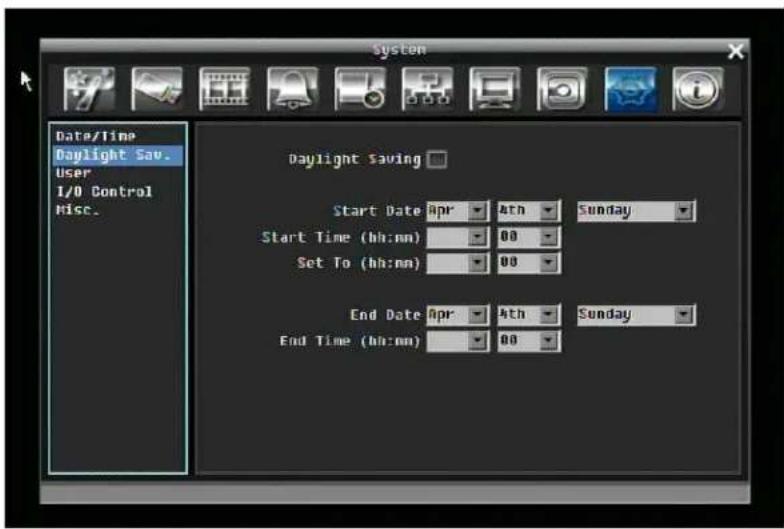
Task: Open the Start Date week number dropdown
Action: click(x=529, y=210)
